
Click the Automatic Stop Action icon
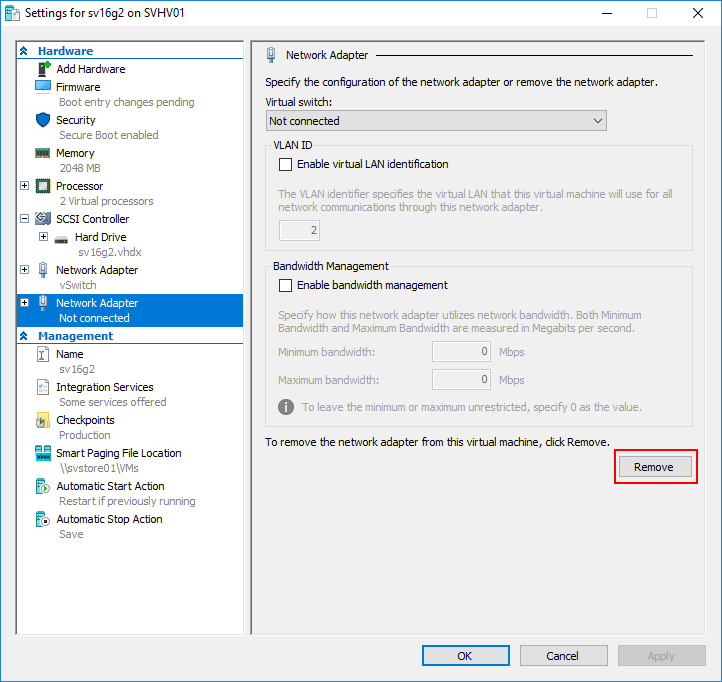43,519
